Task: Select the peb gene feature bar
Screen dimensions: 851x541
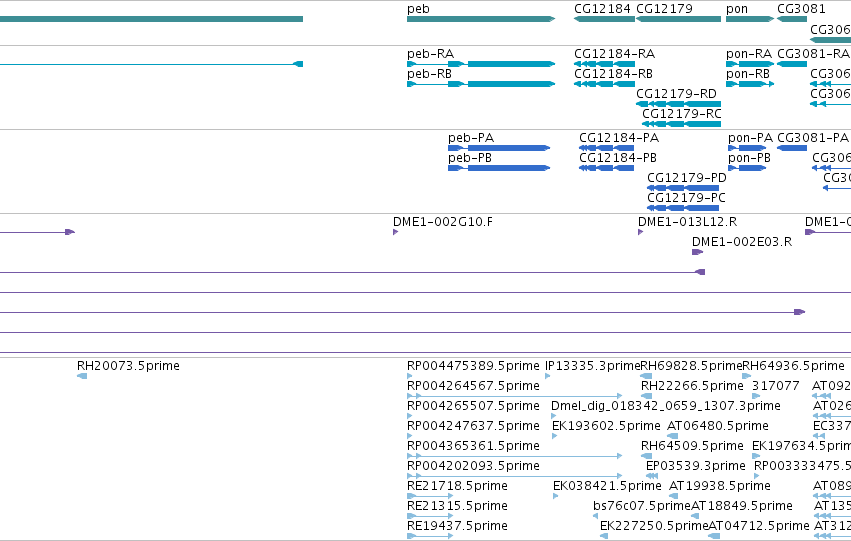Action: pos(481,19)
